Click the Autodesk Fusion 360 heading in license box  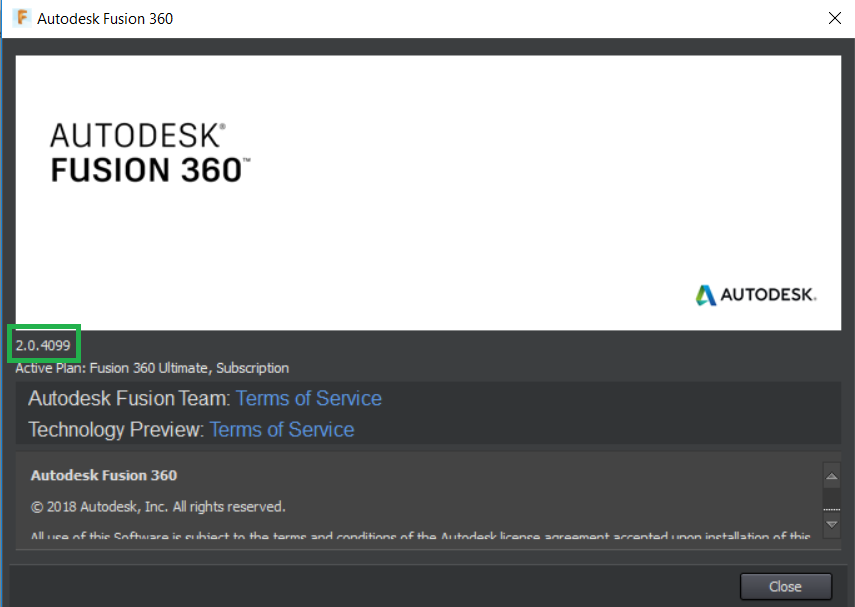pos(104,476)
